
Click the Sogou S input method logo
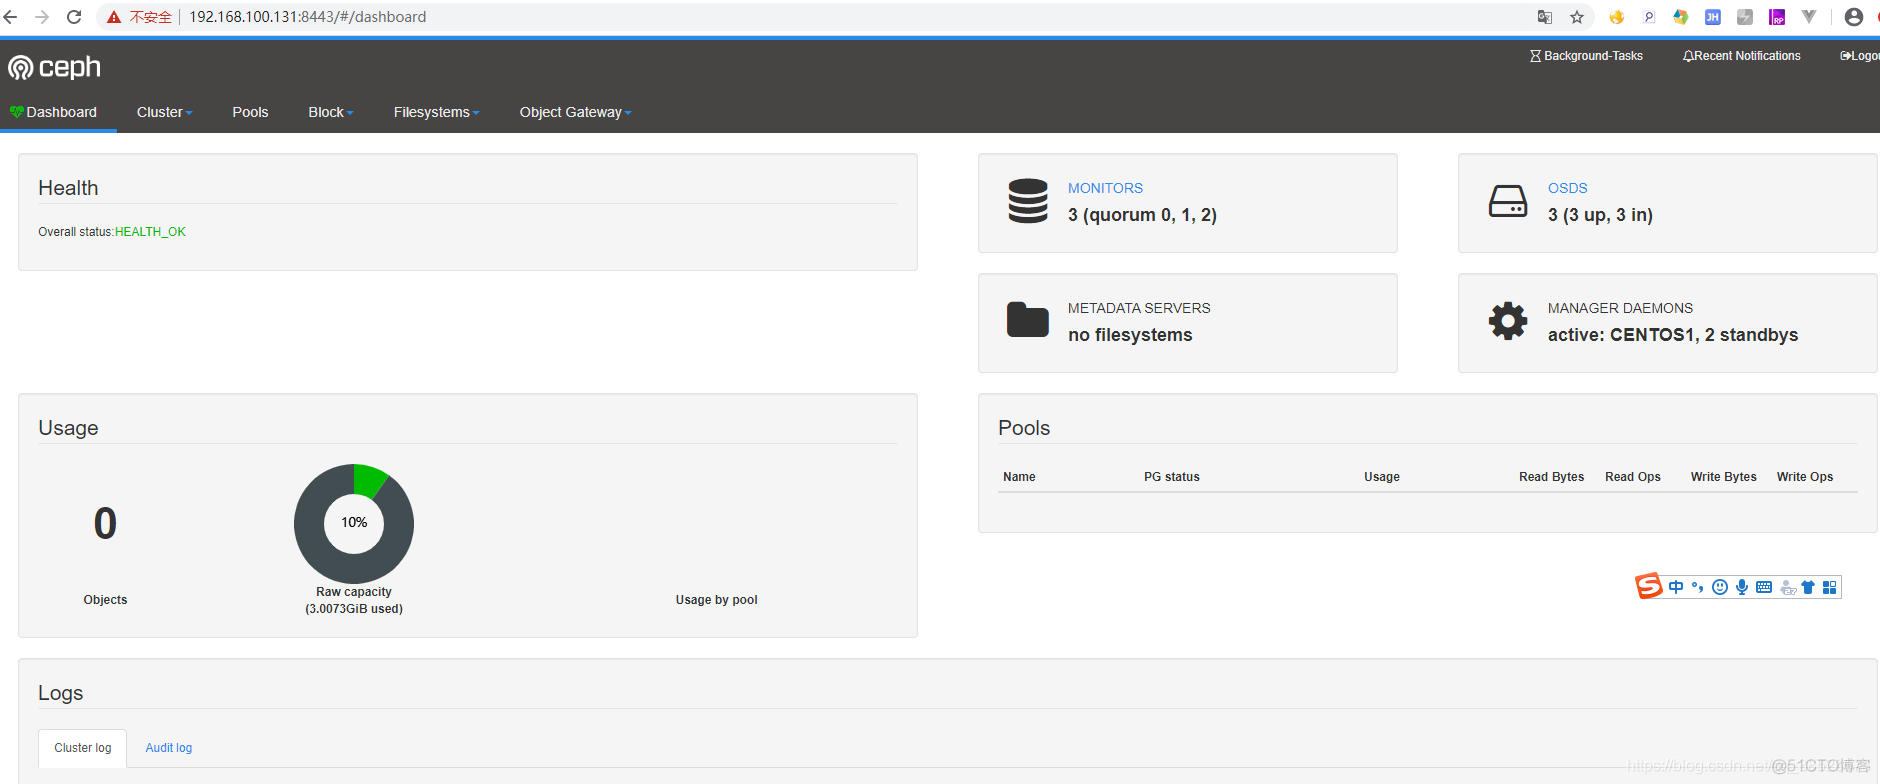pos(1649,586)
